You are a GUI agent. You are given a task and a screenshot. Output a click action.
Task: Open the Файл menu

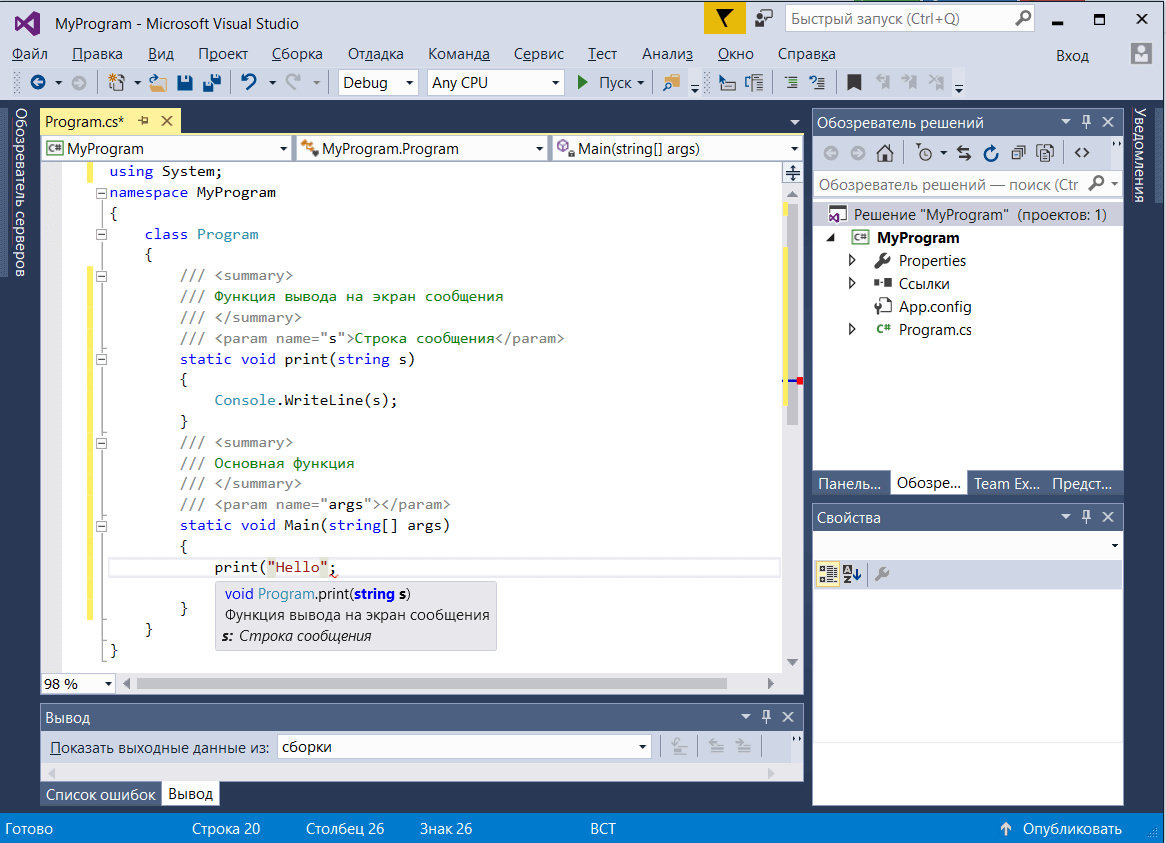(x=30, y=54)
